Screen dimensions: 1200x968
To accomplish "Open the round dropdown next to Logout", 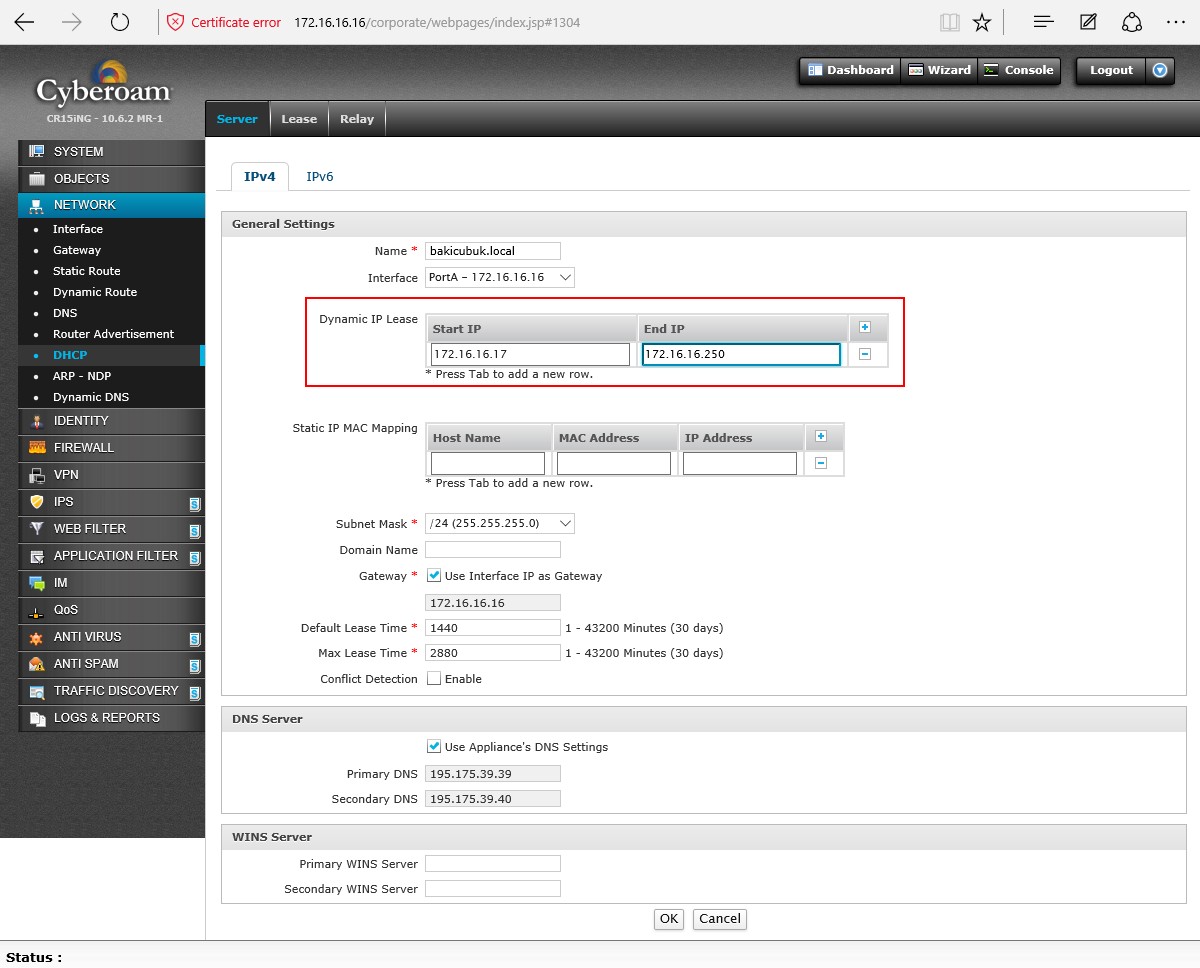I will (1160, 70).
